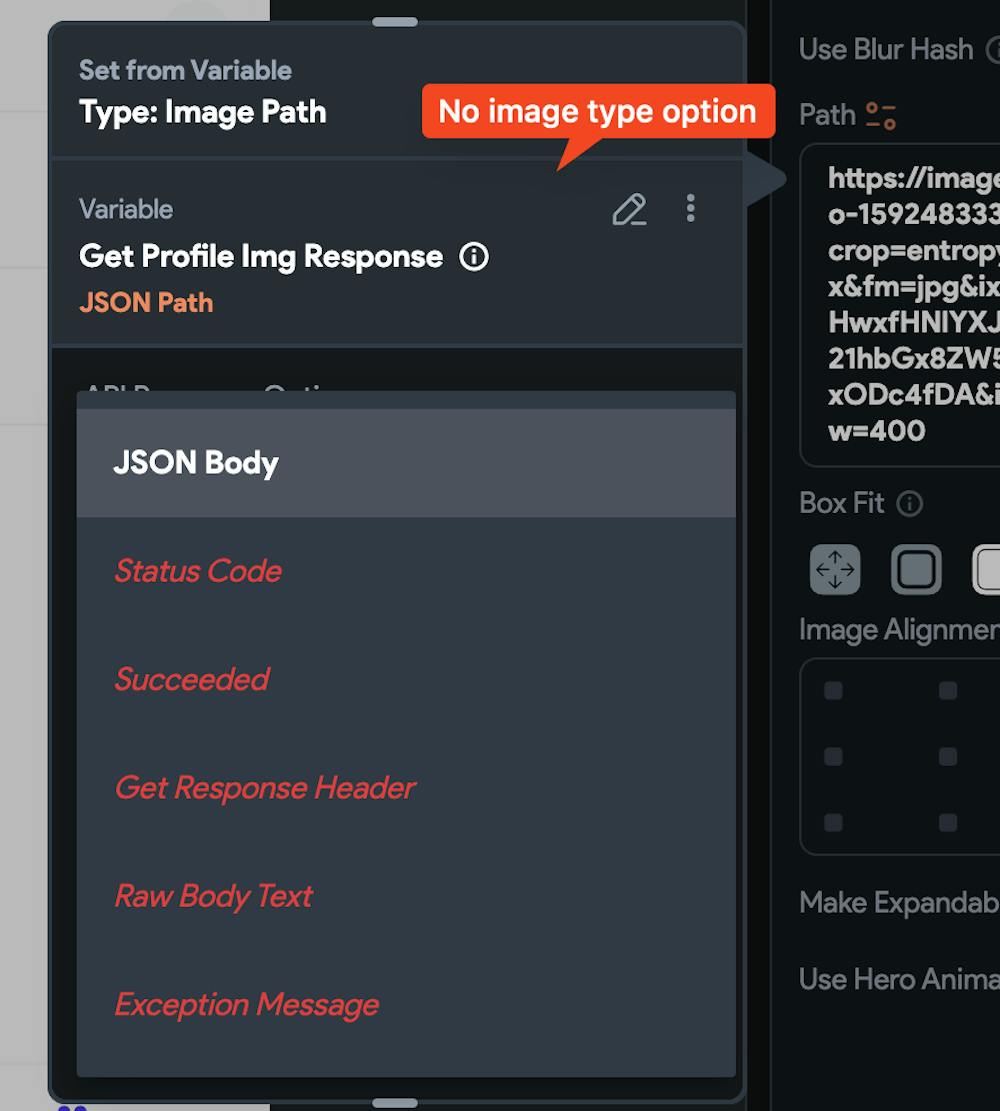Click the JSON Path orange label
The height and width of the screenshot is (1111, 1000).
coord(146,303)
